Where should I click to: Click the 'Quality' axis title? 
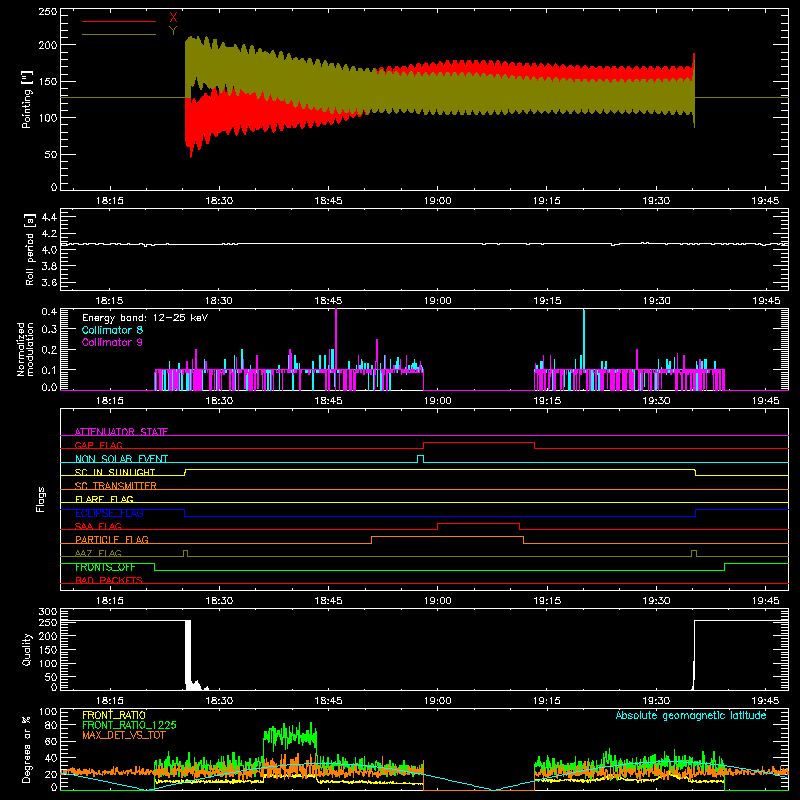[27, 649]
